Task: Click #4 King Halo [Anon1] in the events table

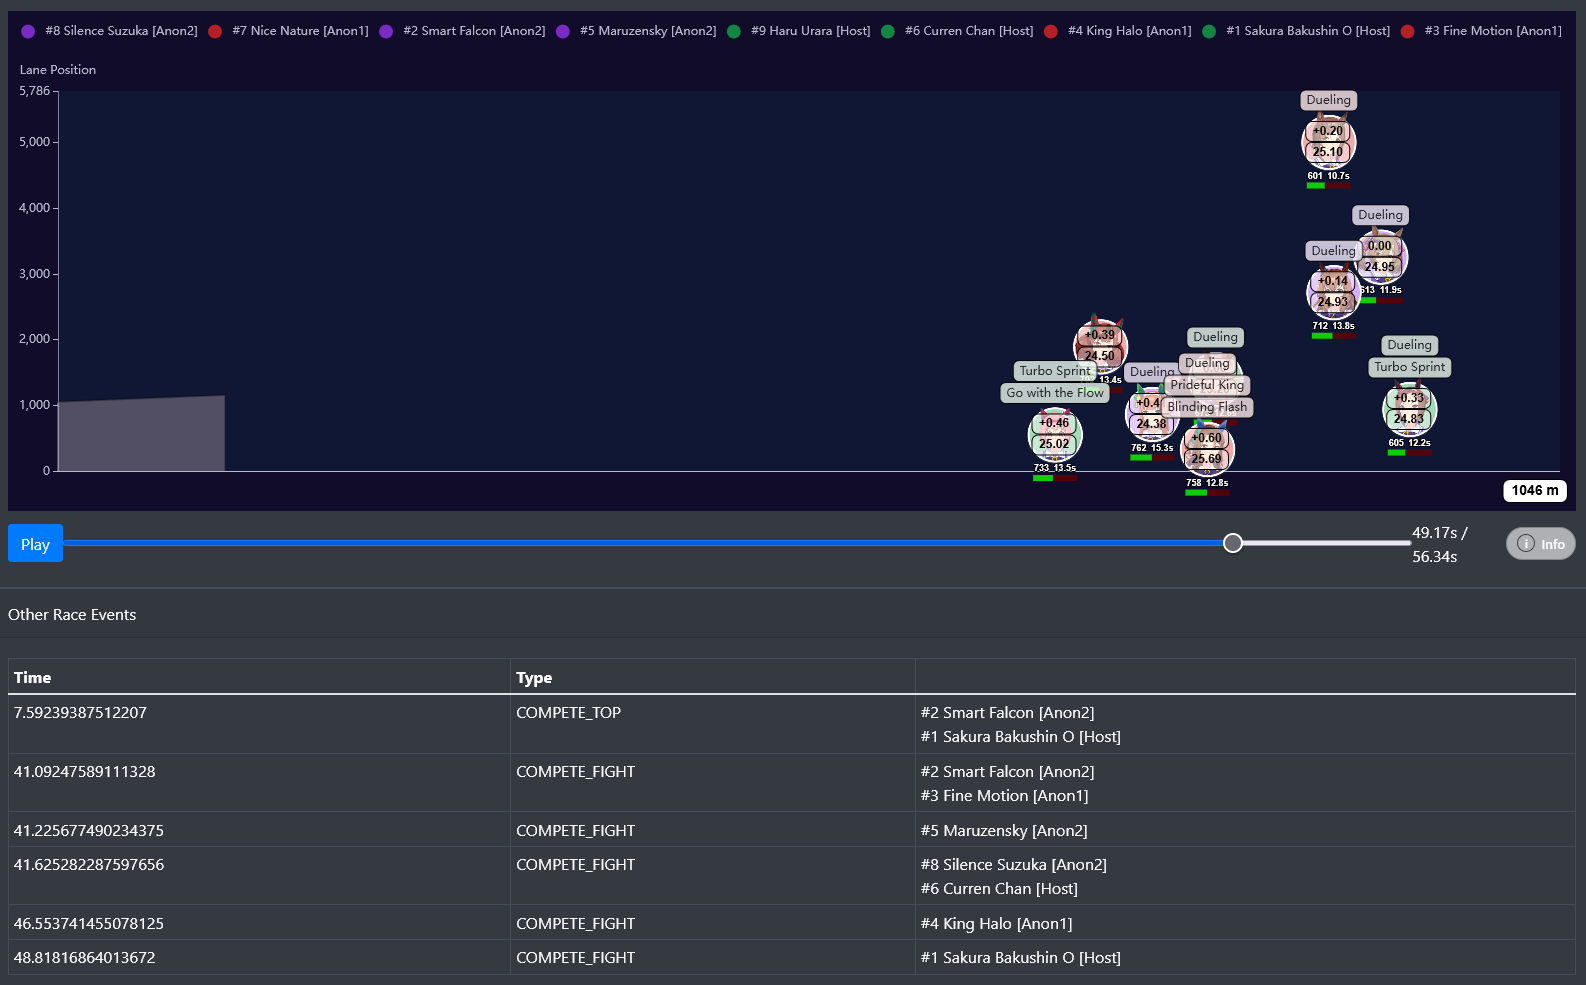Action: point(997,924)
